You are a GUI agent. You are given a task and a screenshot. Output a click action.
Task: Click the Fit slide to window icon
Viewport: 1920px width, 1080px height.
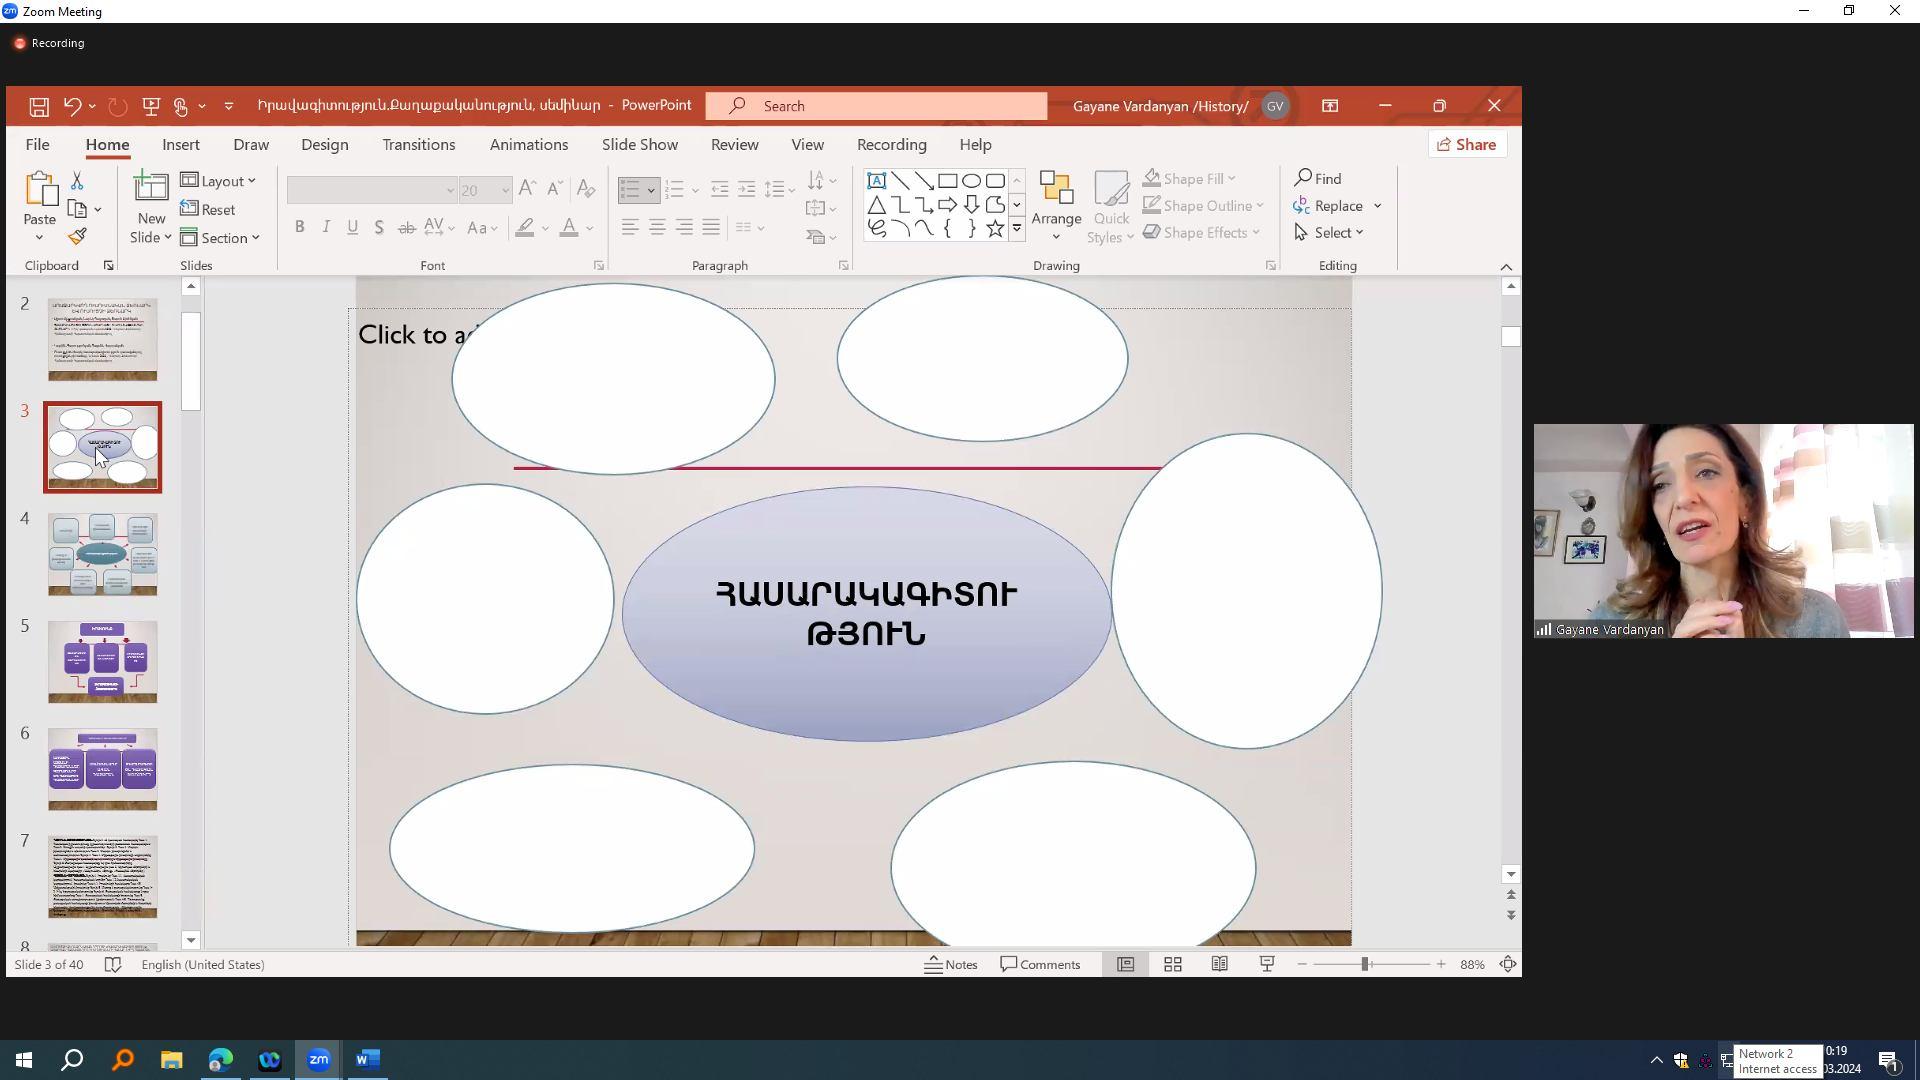click(1508, 965)
